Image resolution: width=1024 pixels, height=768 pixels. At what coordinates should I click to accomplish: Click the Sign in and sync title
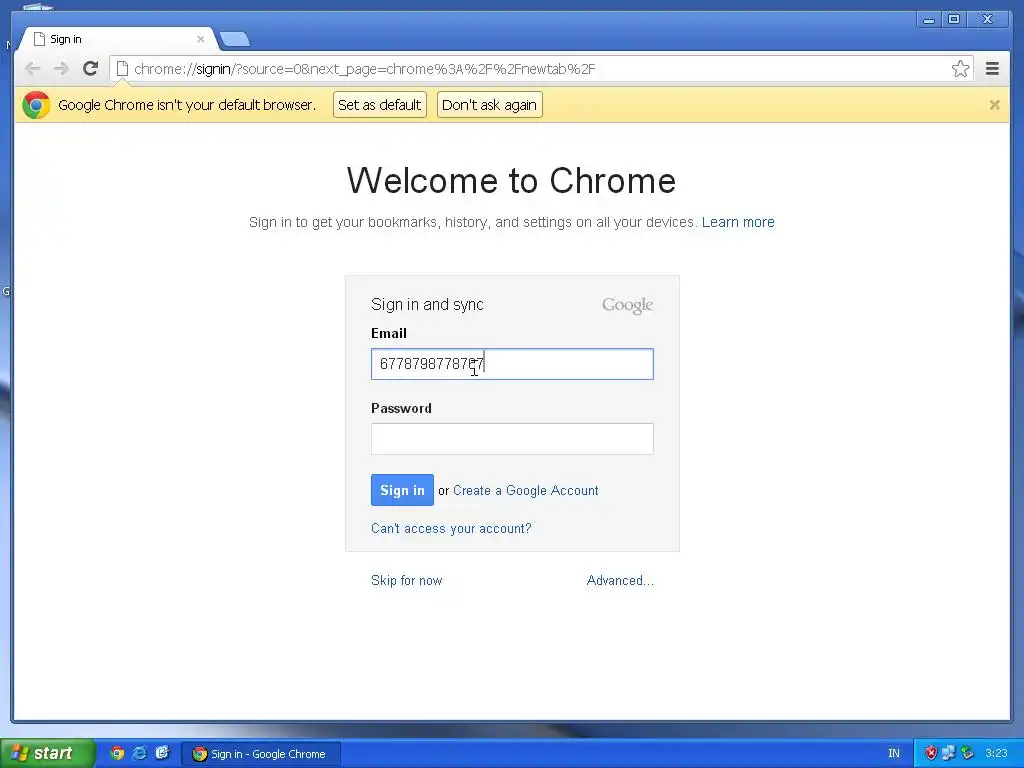click(x=427, y=304)
